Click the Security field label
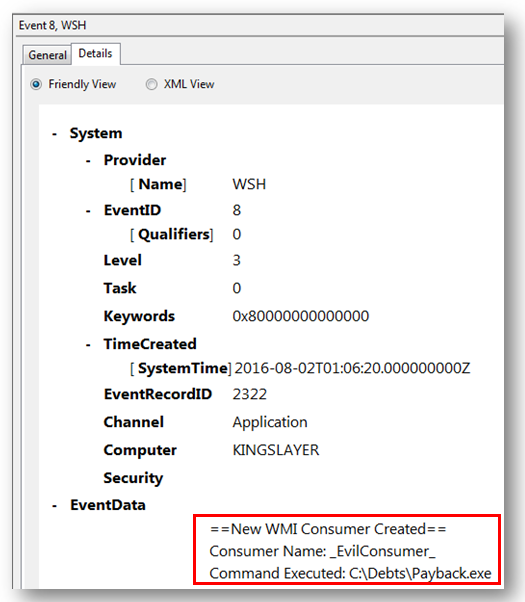 pos(133,478)
